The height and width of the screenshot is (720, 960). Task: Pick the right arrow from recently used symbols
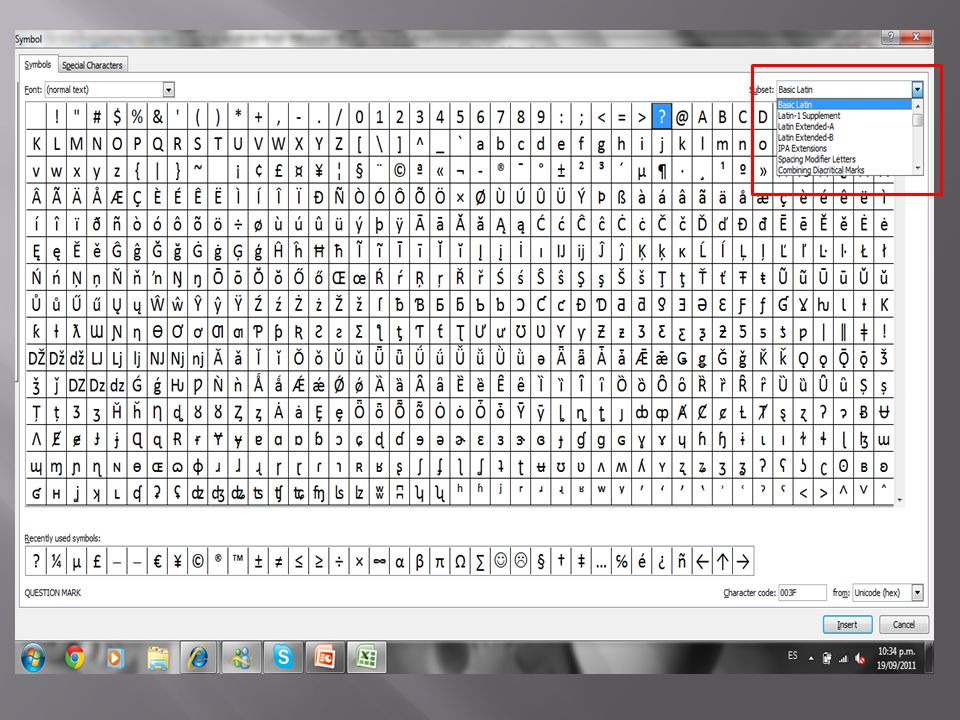click(743, 561)
